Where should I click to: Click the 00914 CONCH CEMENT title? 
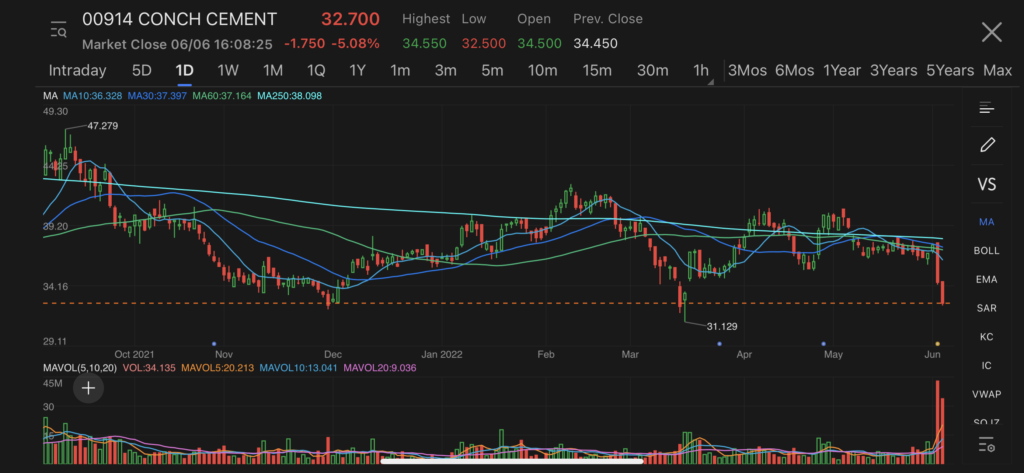(x=179, y=20)
